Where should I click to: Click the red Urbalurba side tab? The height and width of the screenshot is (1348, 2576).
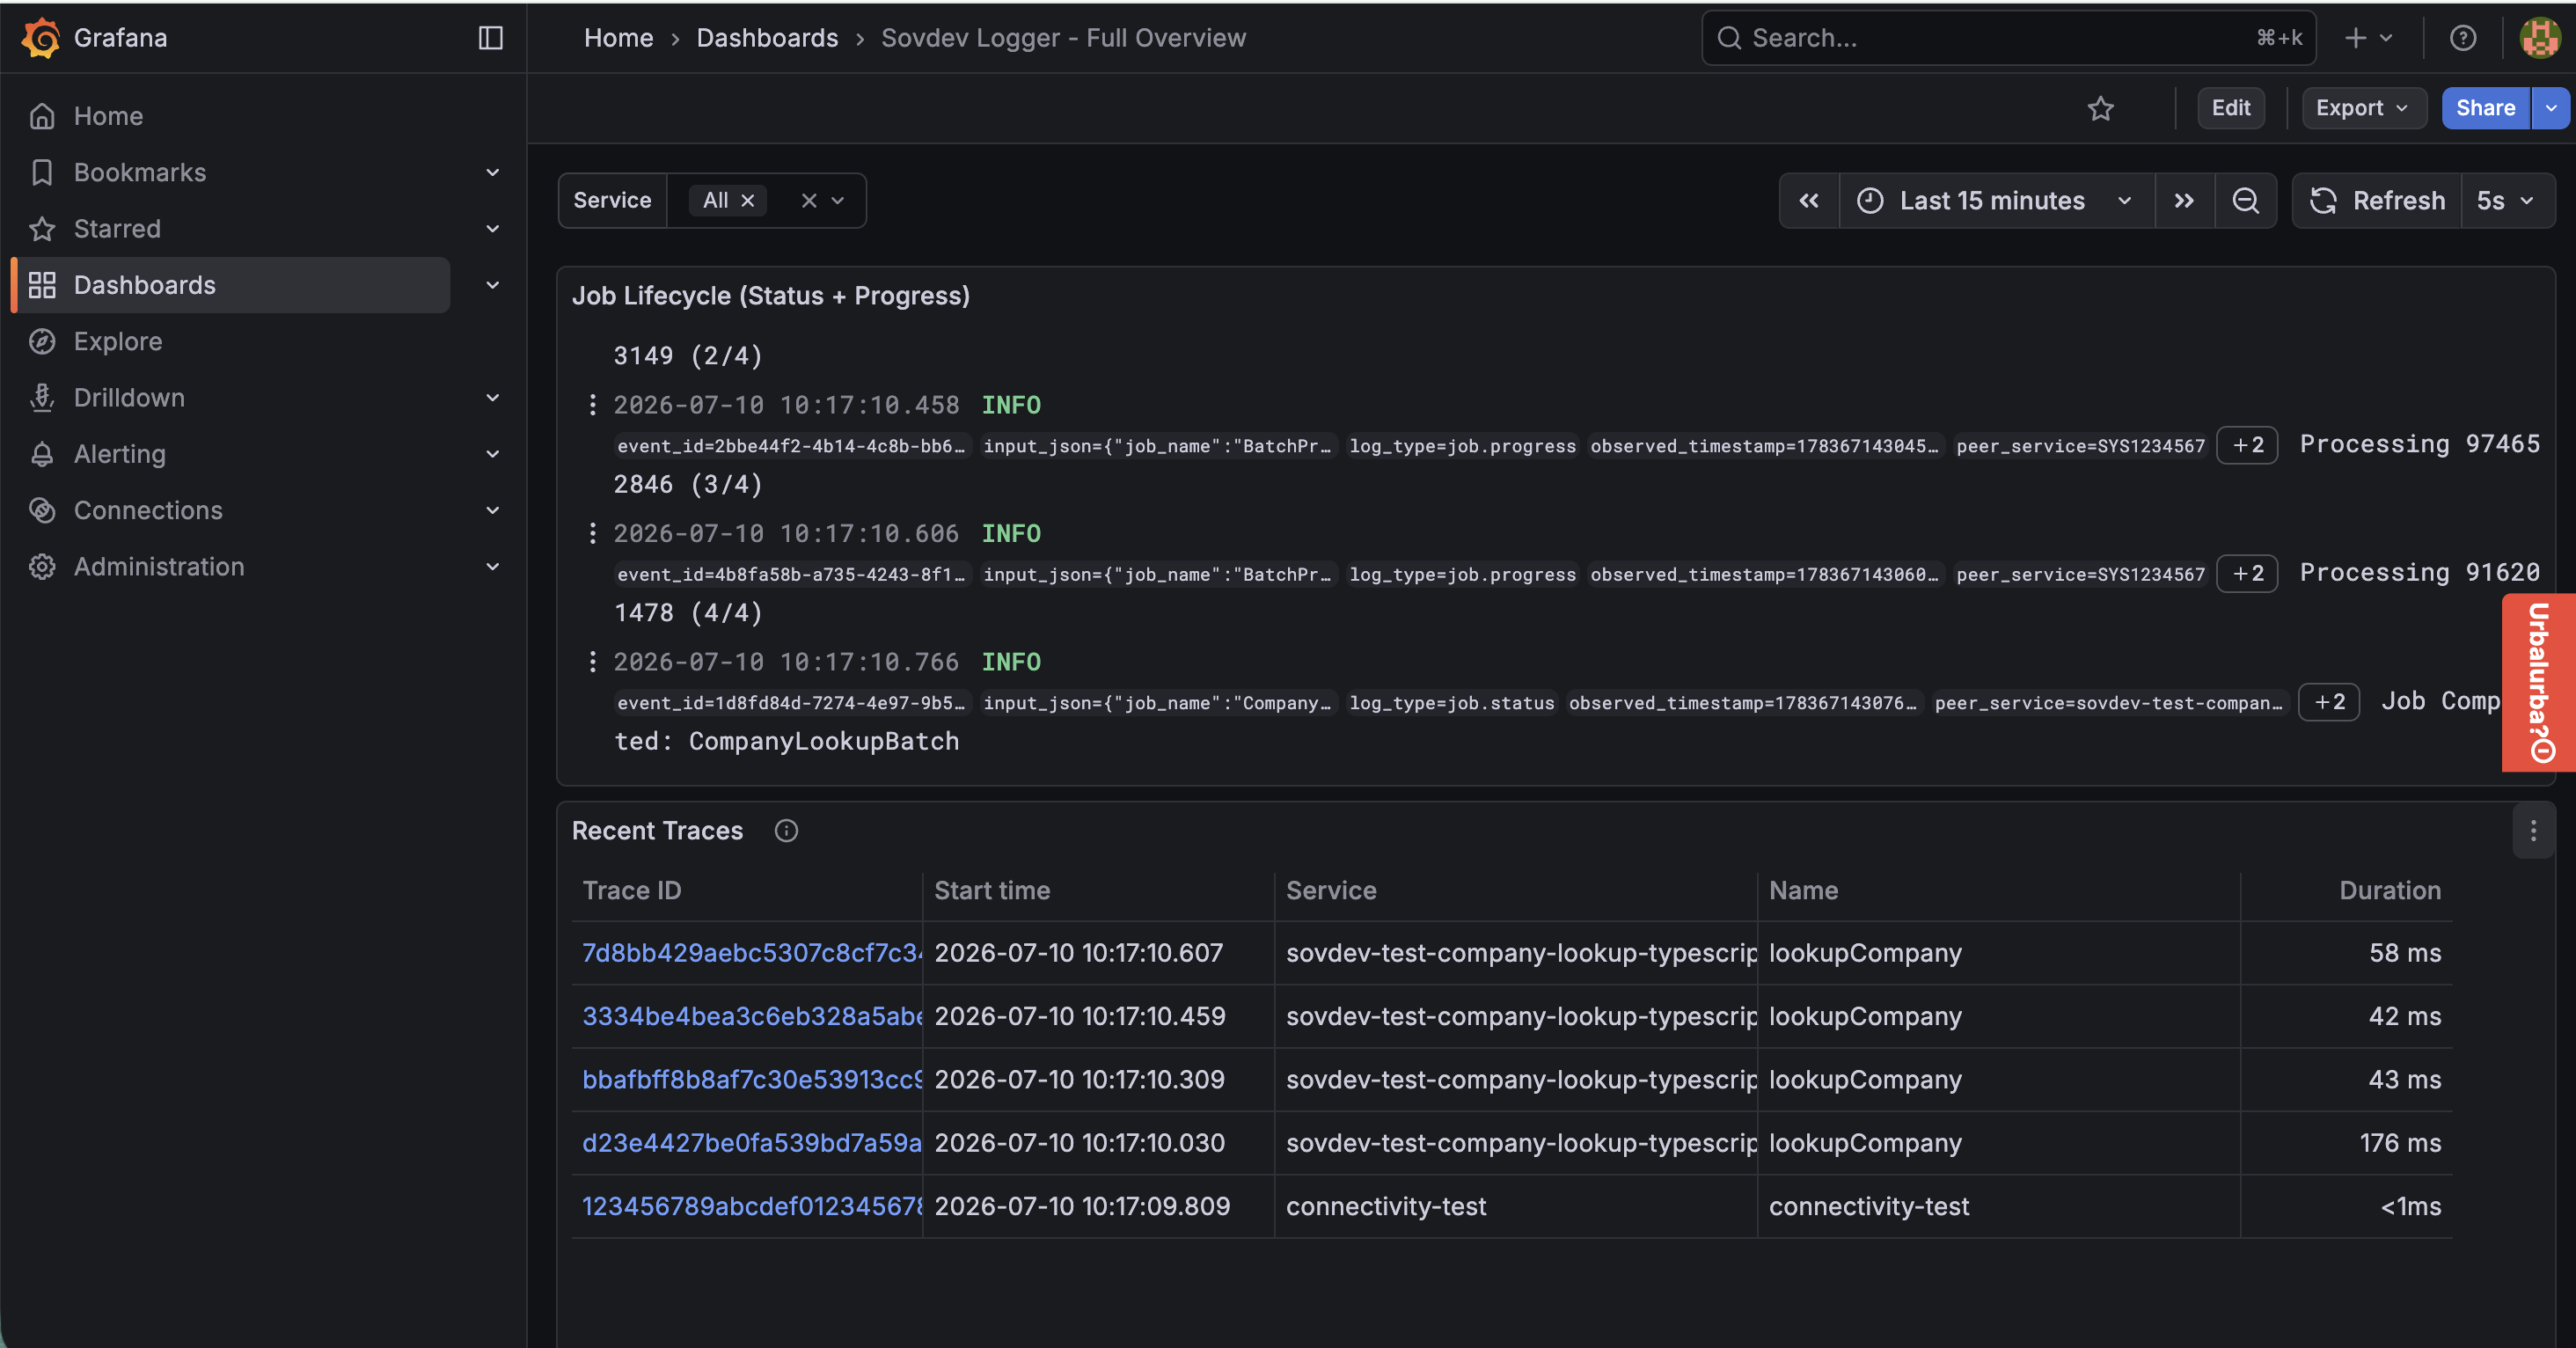coord(2539,683)
